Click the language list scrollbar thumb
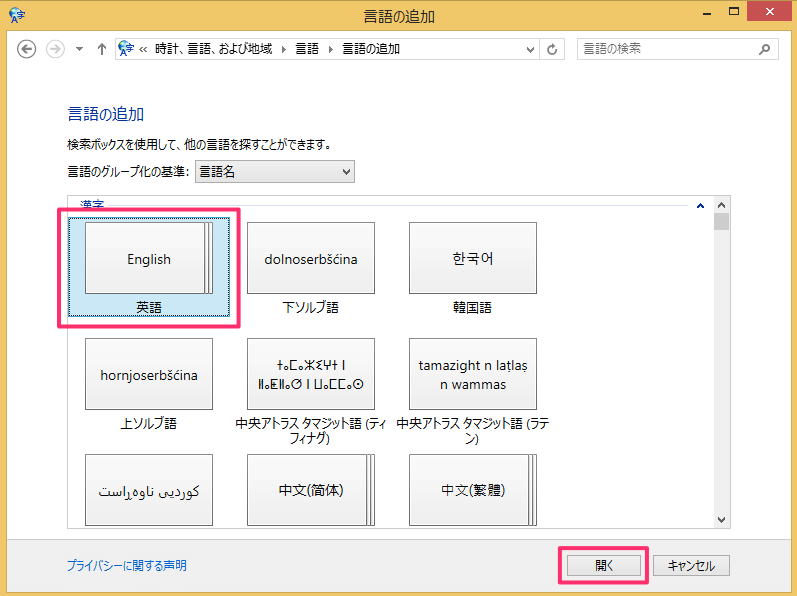Image resolution: width=797 pixels, height=596 pixels. click(721, 222)
